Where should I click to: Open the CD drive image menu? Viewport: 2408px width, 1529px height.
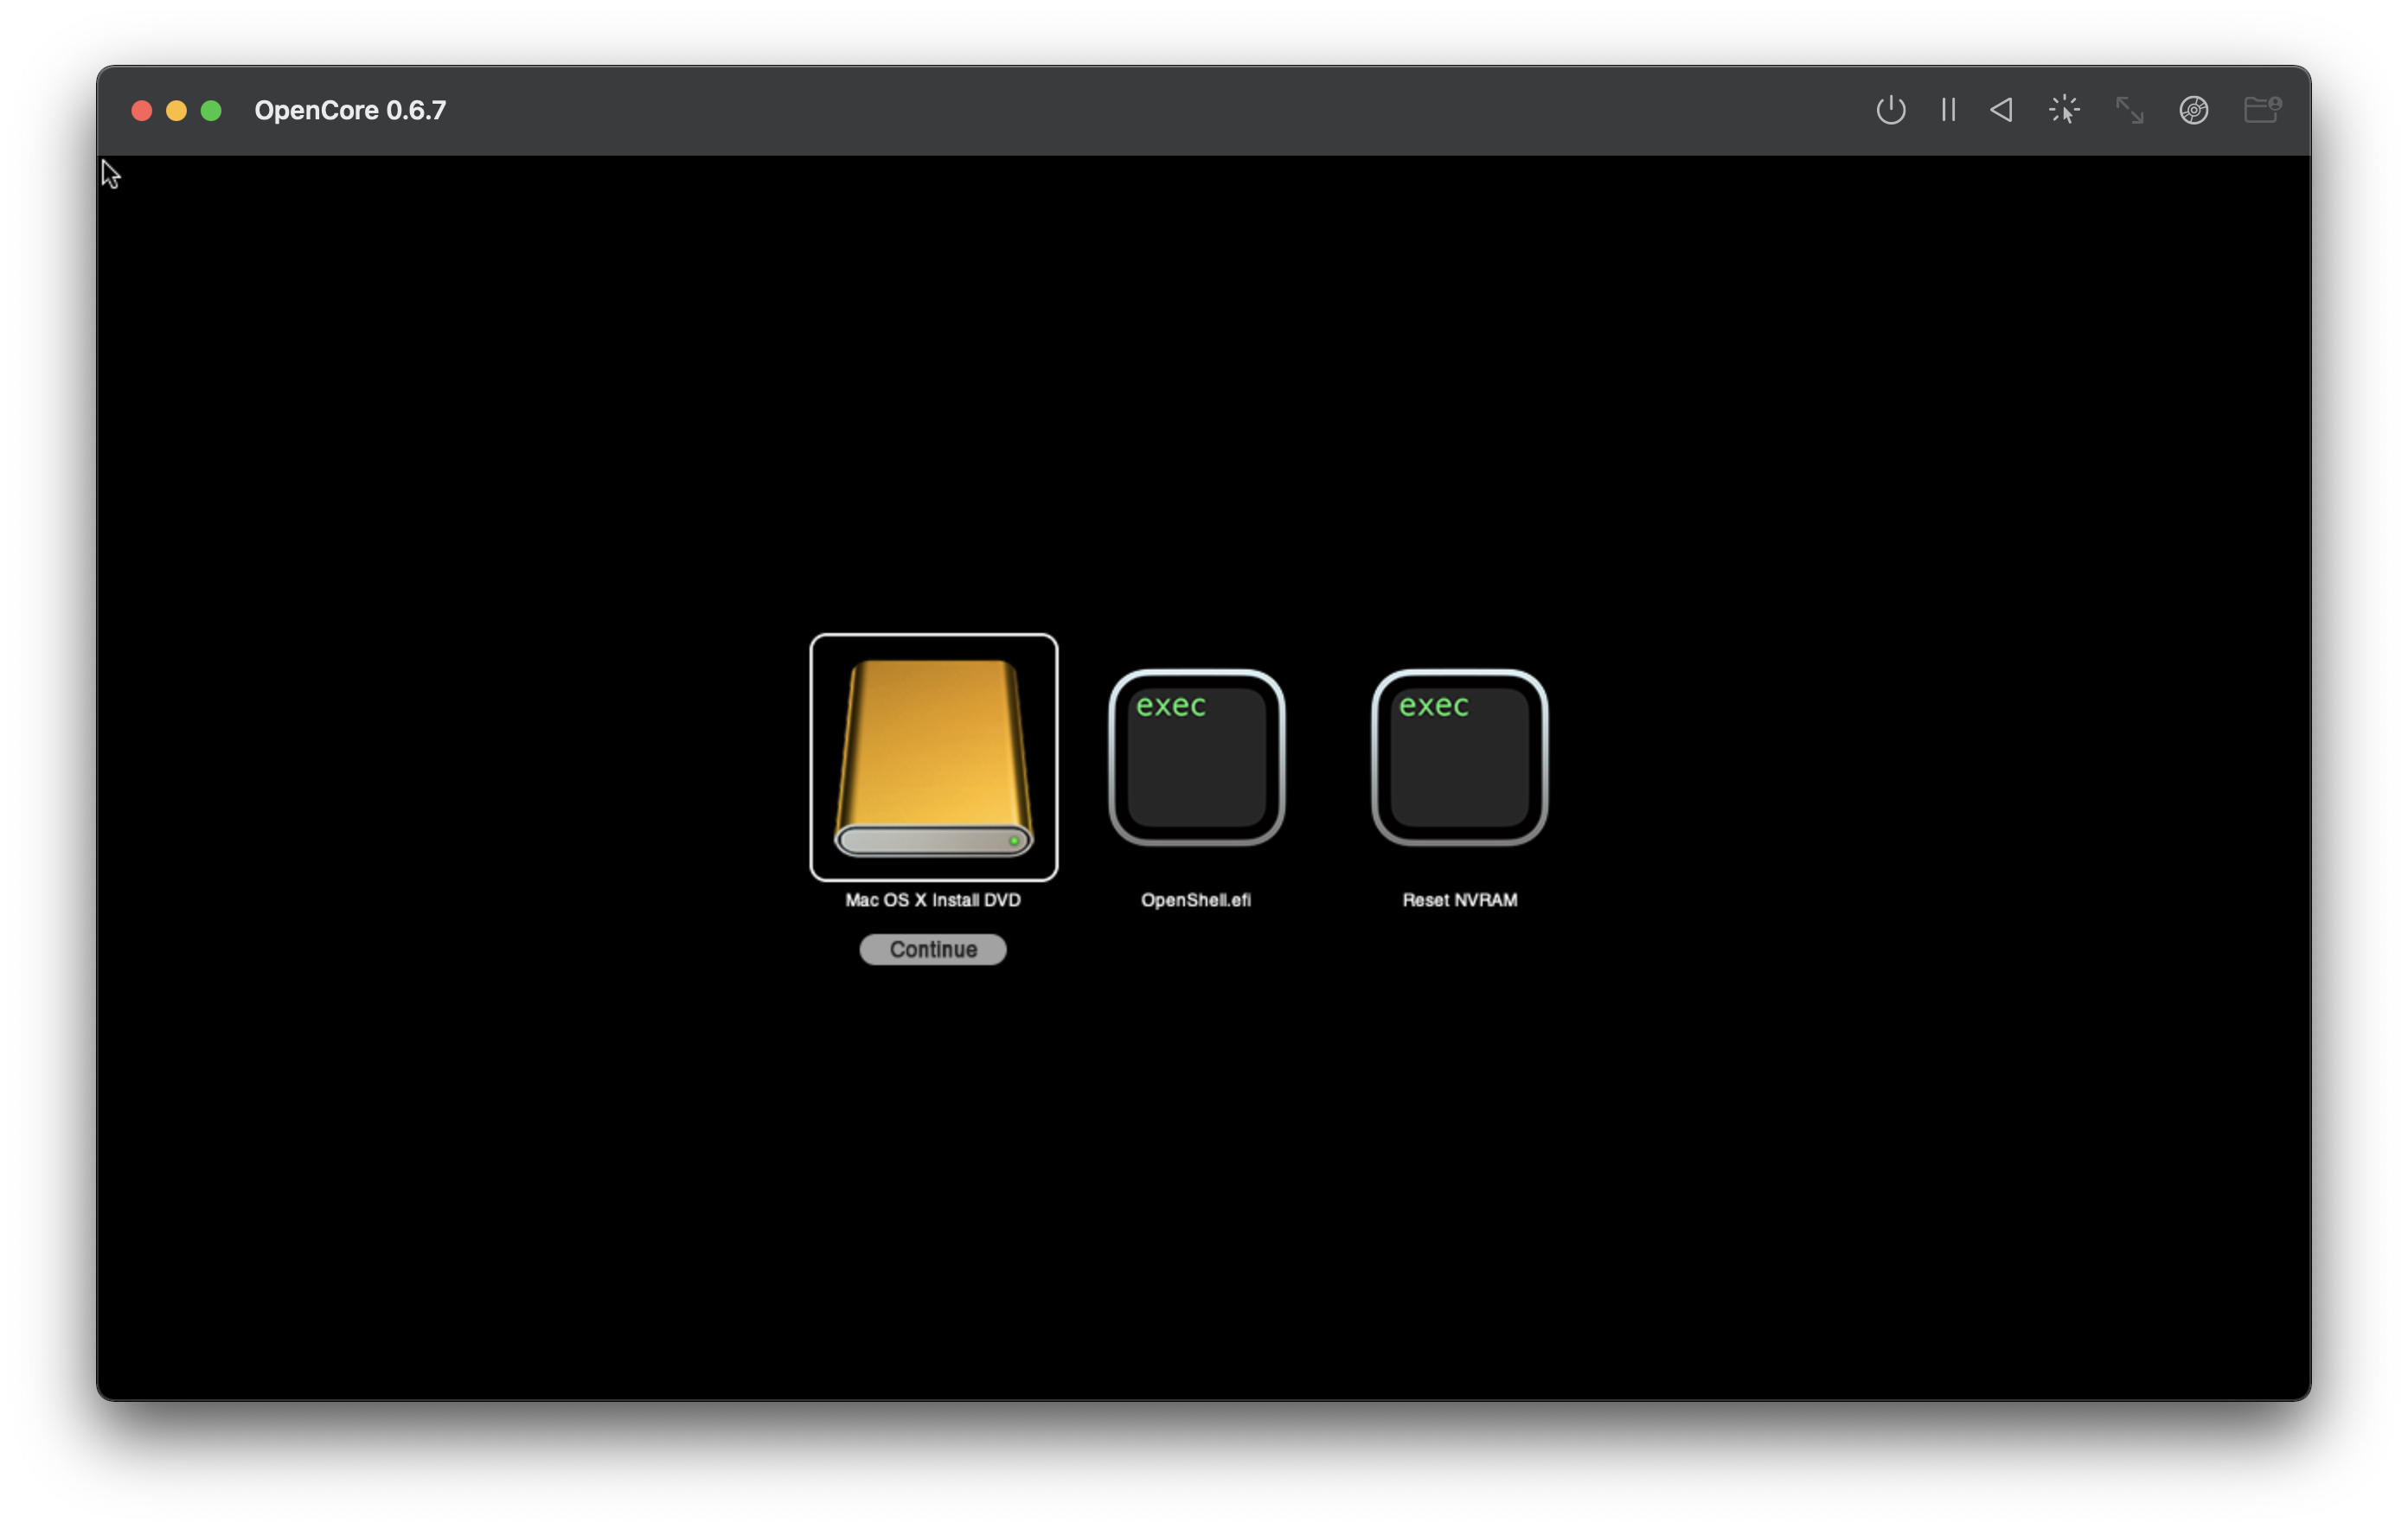click(2193, 110)
